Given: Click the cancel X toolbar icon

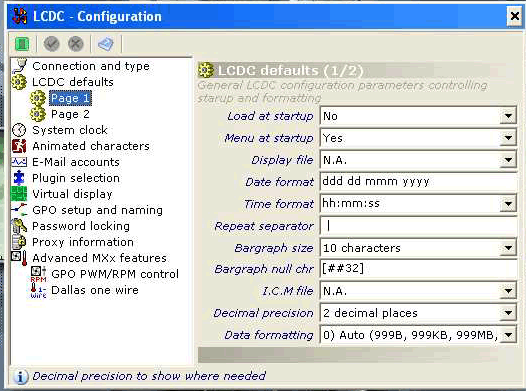Looking at the screenshot, I should tap(76, 44).
